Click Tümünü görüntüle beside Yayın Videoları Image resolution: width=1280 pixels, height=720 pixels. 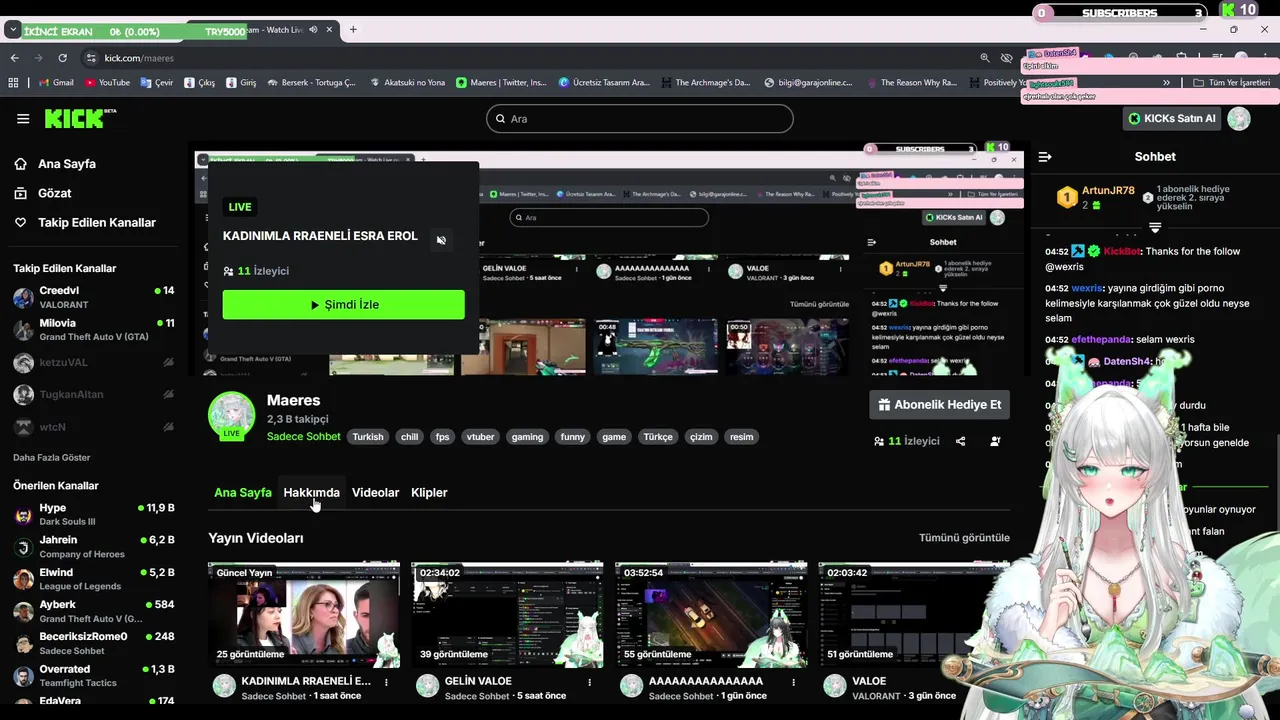[x=964, y=538]
